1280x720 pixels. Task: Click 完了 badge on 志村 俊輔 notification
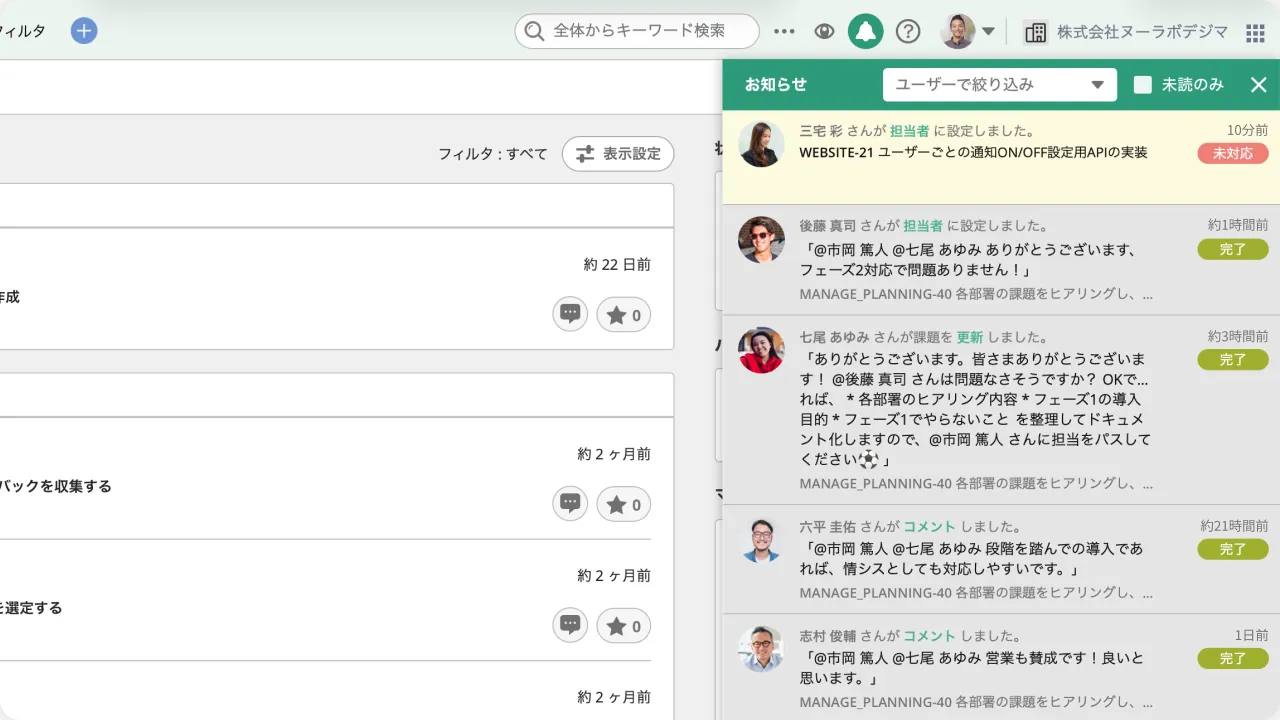click(1233, 658)
